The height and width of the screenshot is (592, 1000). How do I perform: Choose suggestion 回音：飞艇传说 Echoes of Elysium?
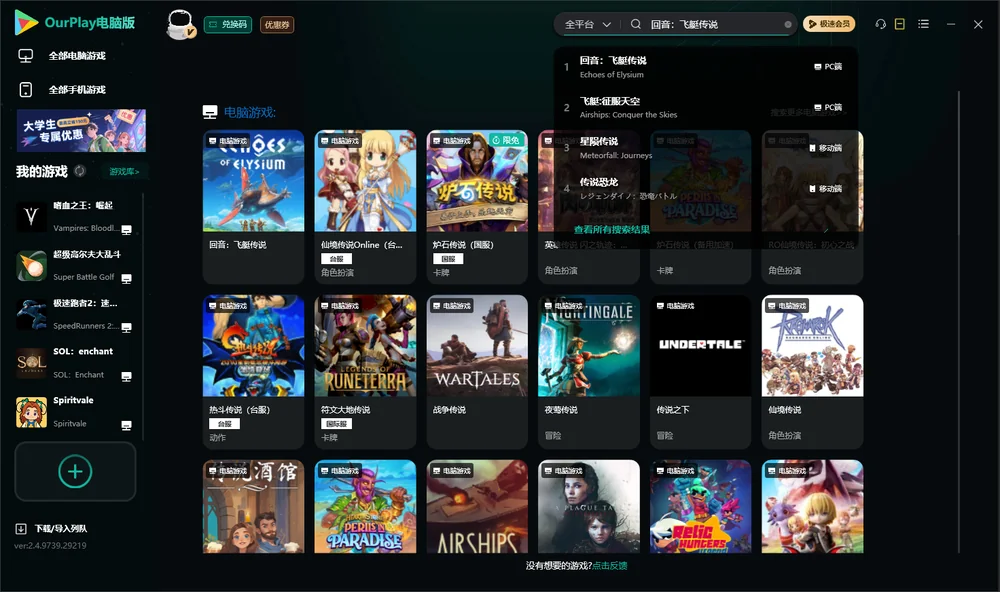[x=705, y=67]
